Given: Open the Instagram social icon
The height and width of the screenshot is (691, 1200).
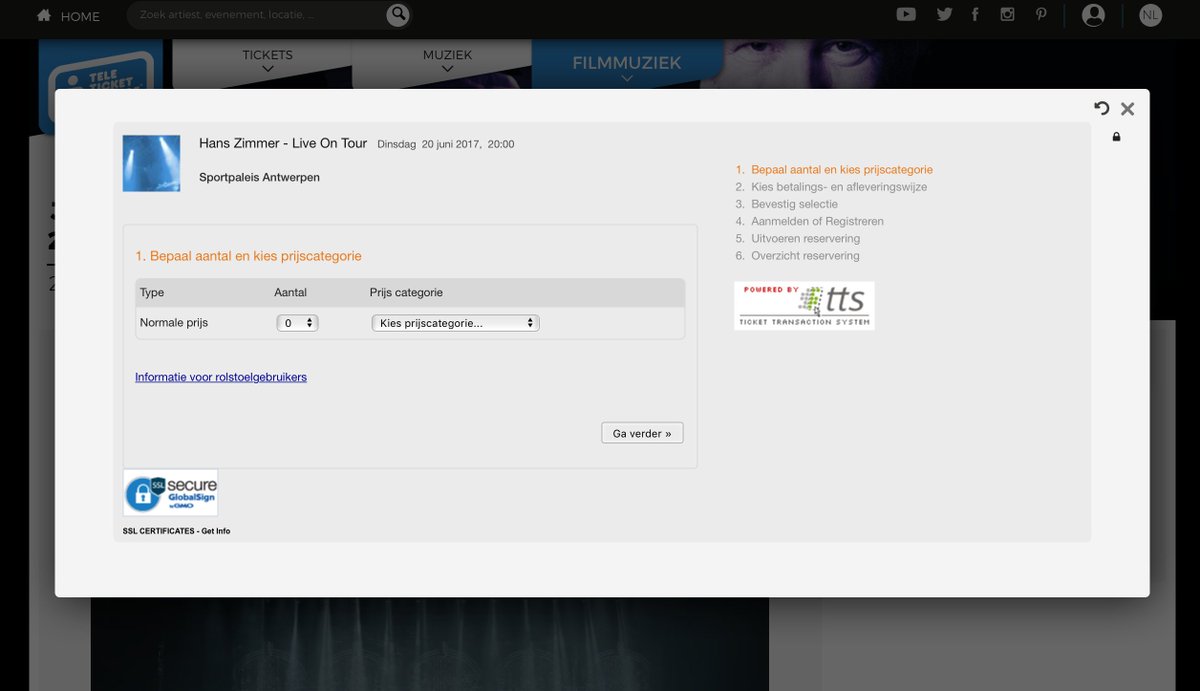Looking at the screenshot, I should click(x=1008, y=14).
